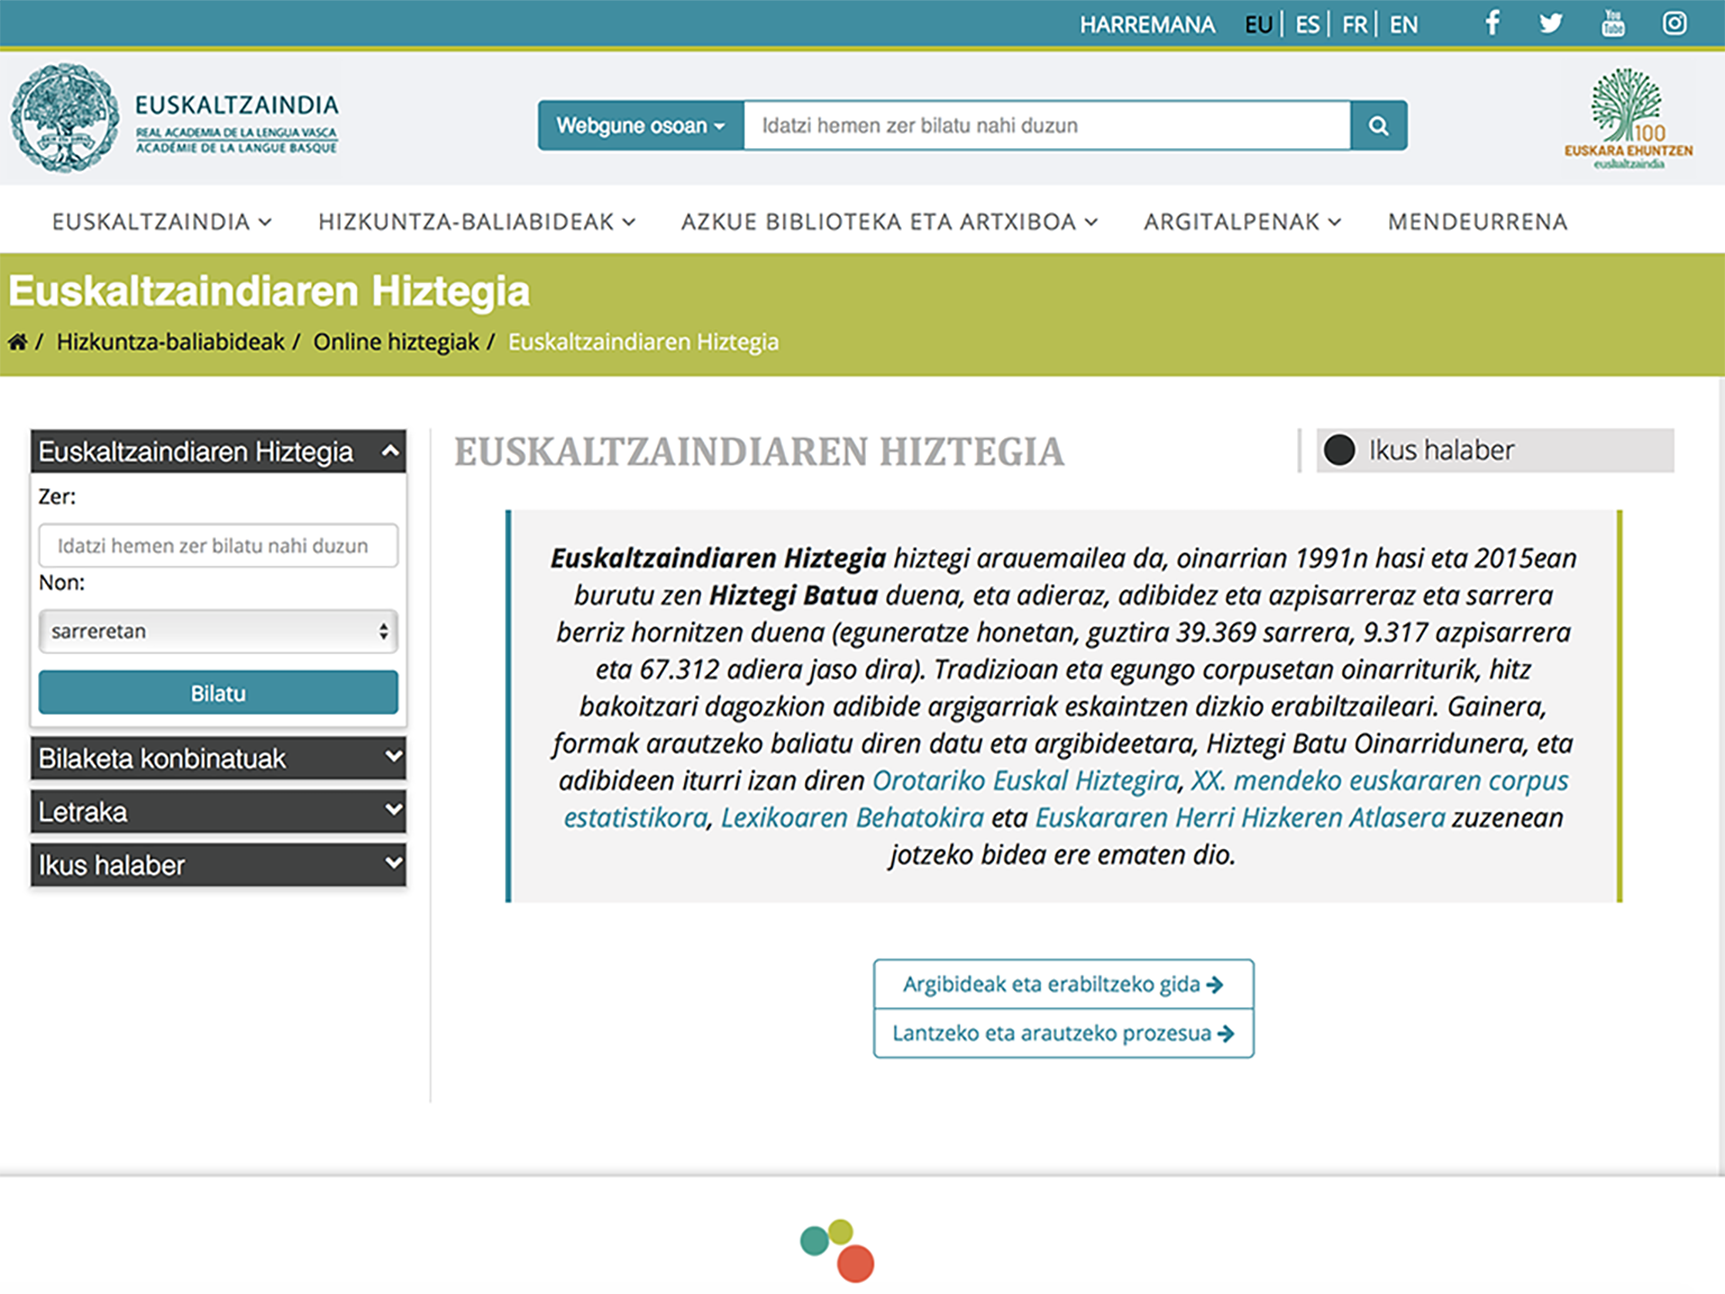
Task: Toggle the Ikus halaber black circle indicator
Action: click(1340, 450)
